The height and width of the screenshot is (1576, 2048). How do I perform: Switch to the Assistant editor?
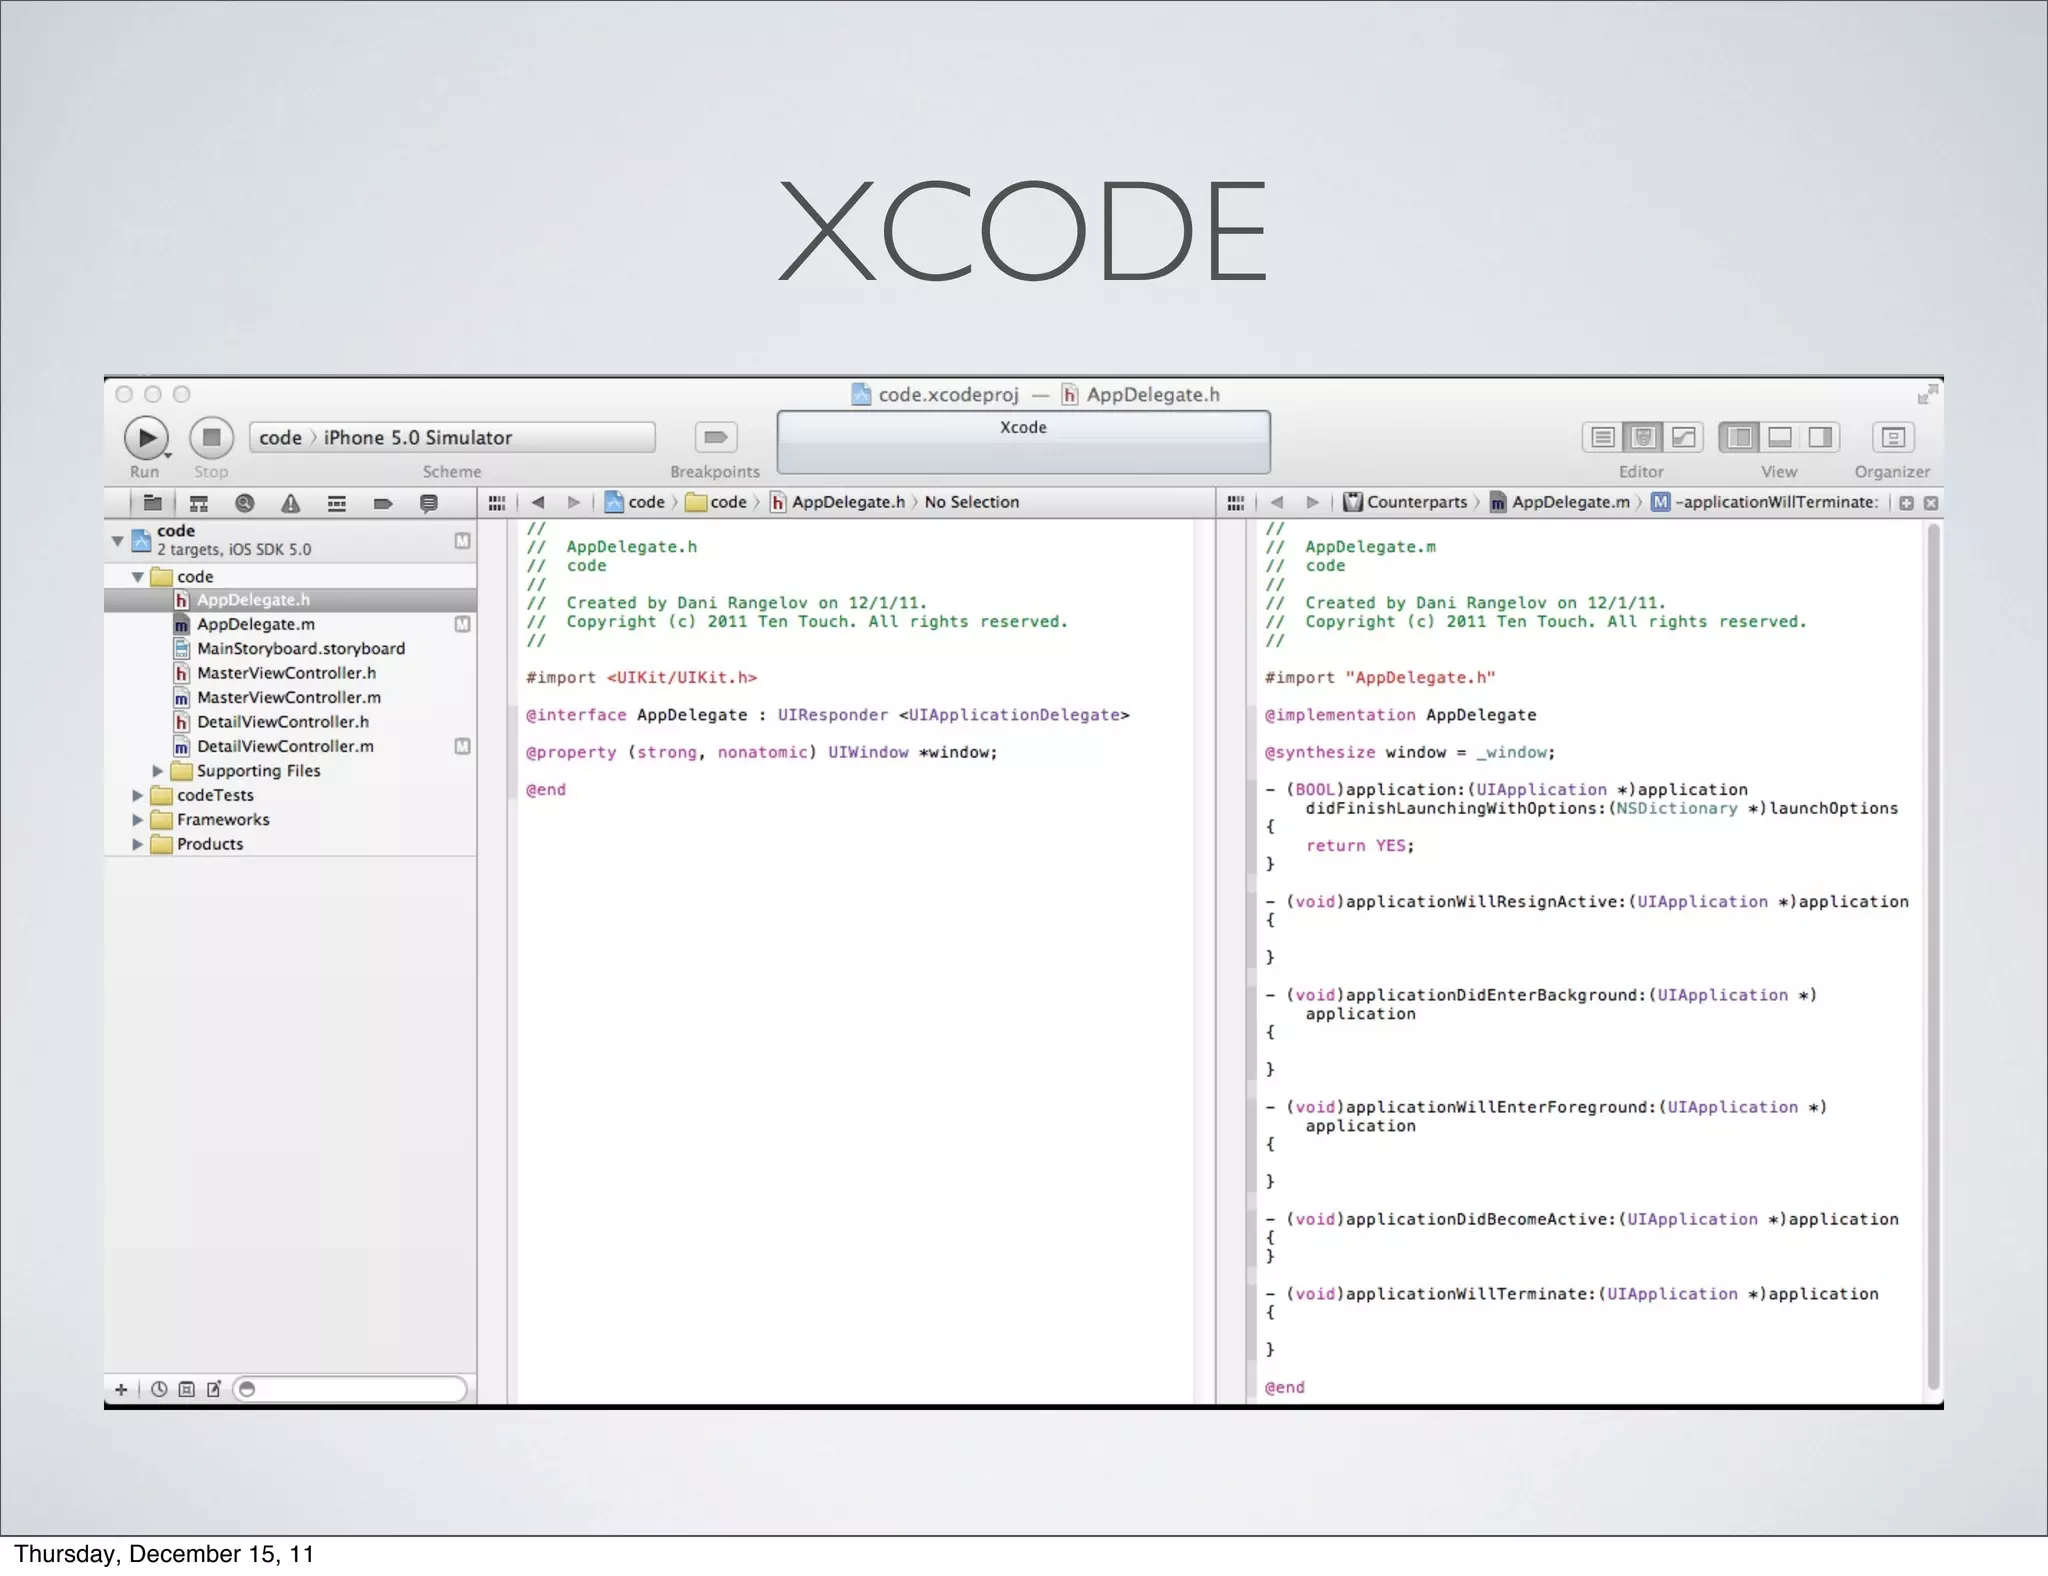[1642, 437]
